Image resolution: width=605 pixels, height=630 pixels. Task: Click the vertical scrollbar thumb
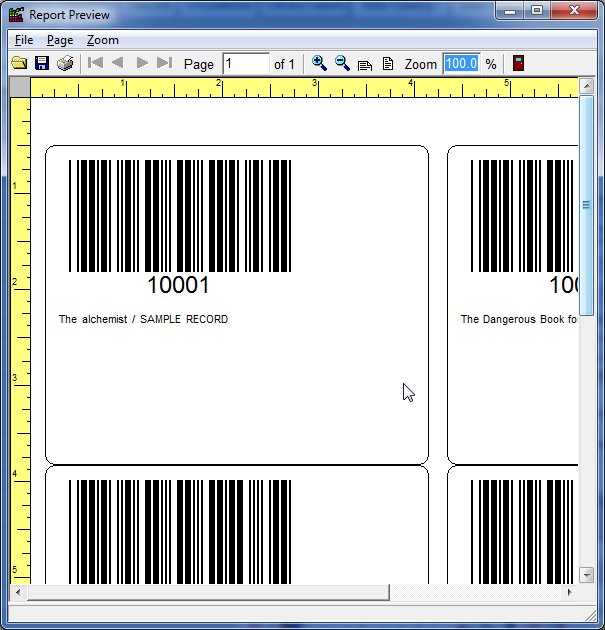click(x=587, y=205)
